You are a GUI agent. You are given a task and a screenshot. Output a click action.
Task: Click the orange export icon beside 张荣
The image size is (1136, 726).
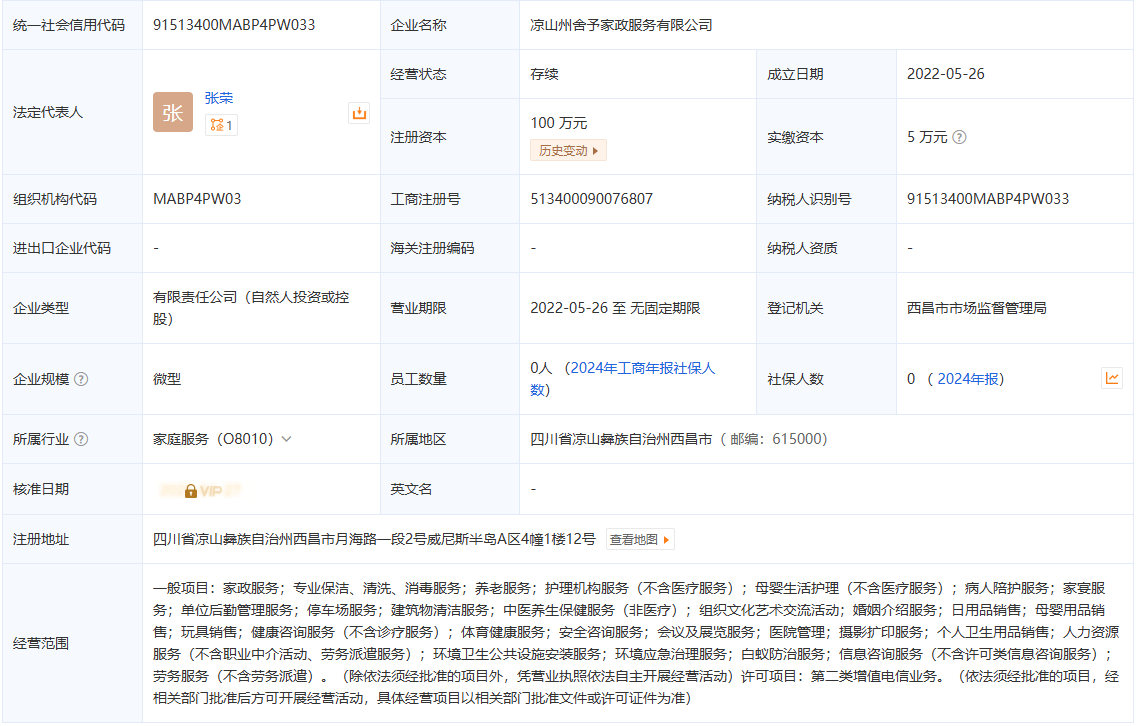359,113
